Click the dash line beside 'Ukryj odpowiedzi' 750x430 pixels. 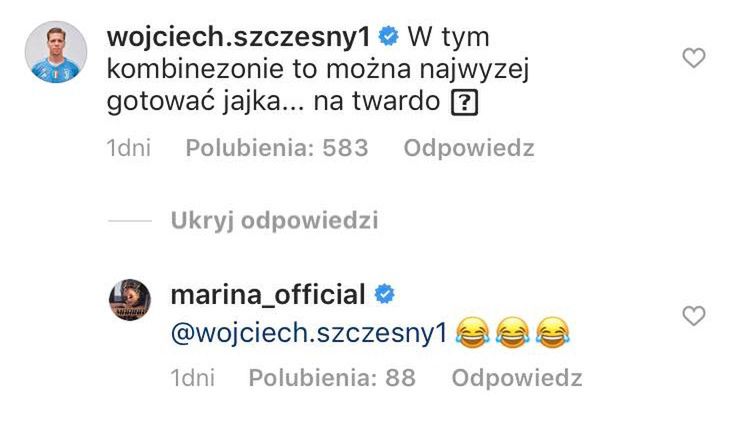tap(129, 220)
